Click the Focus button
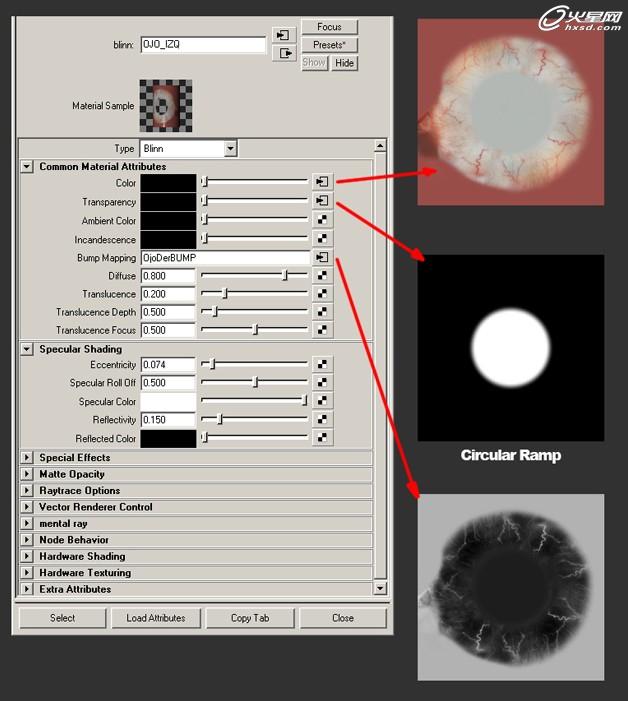628x701 pixels. [329, 27]
